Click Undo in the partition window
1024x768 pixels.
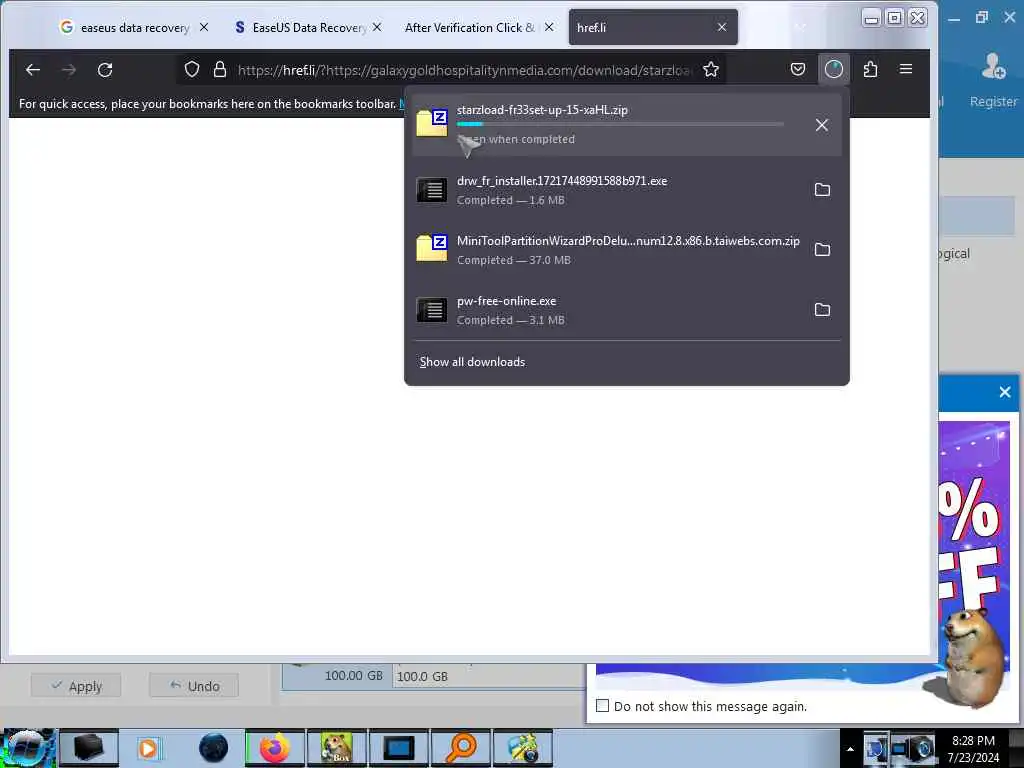tap(194, 686)
